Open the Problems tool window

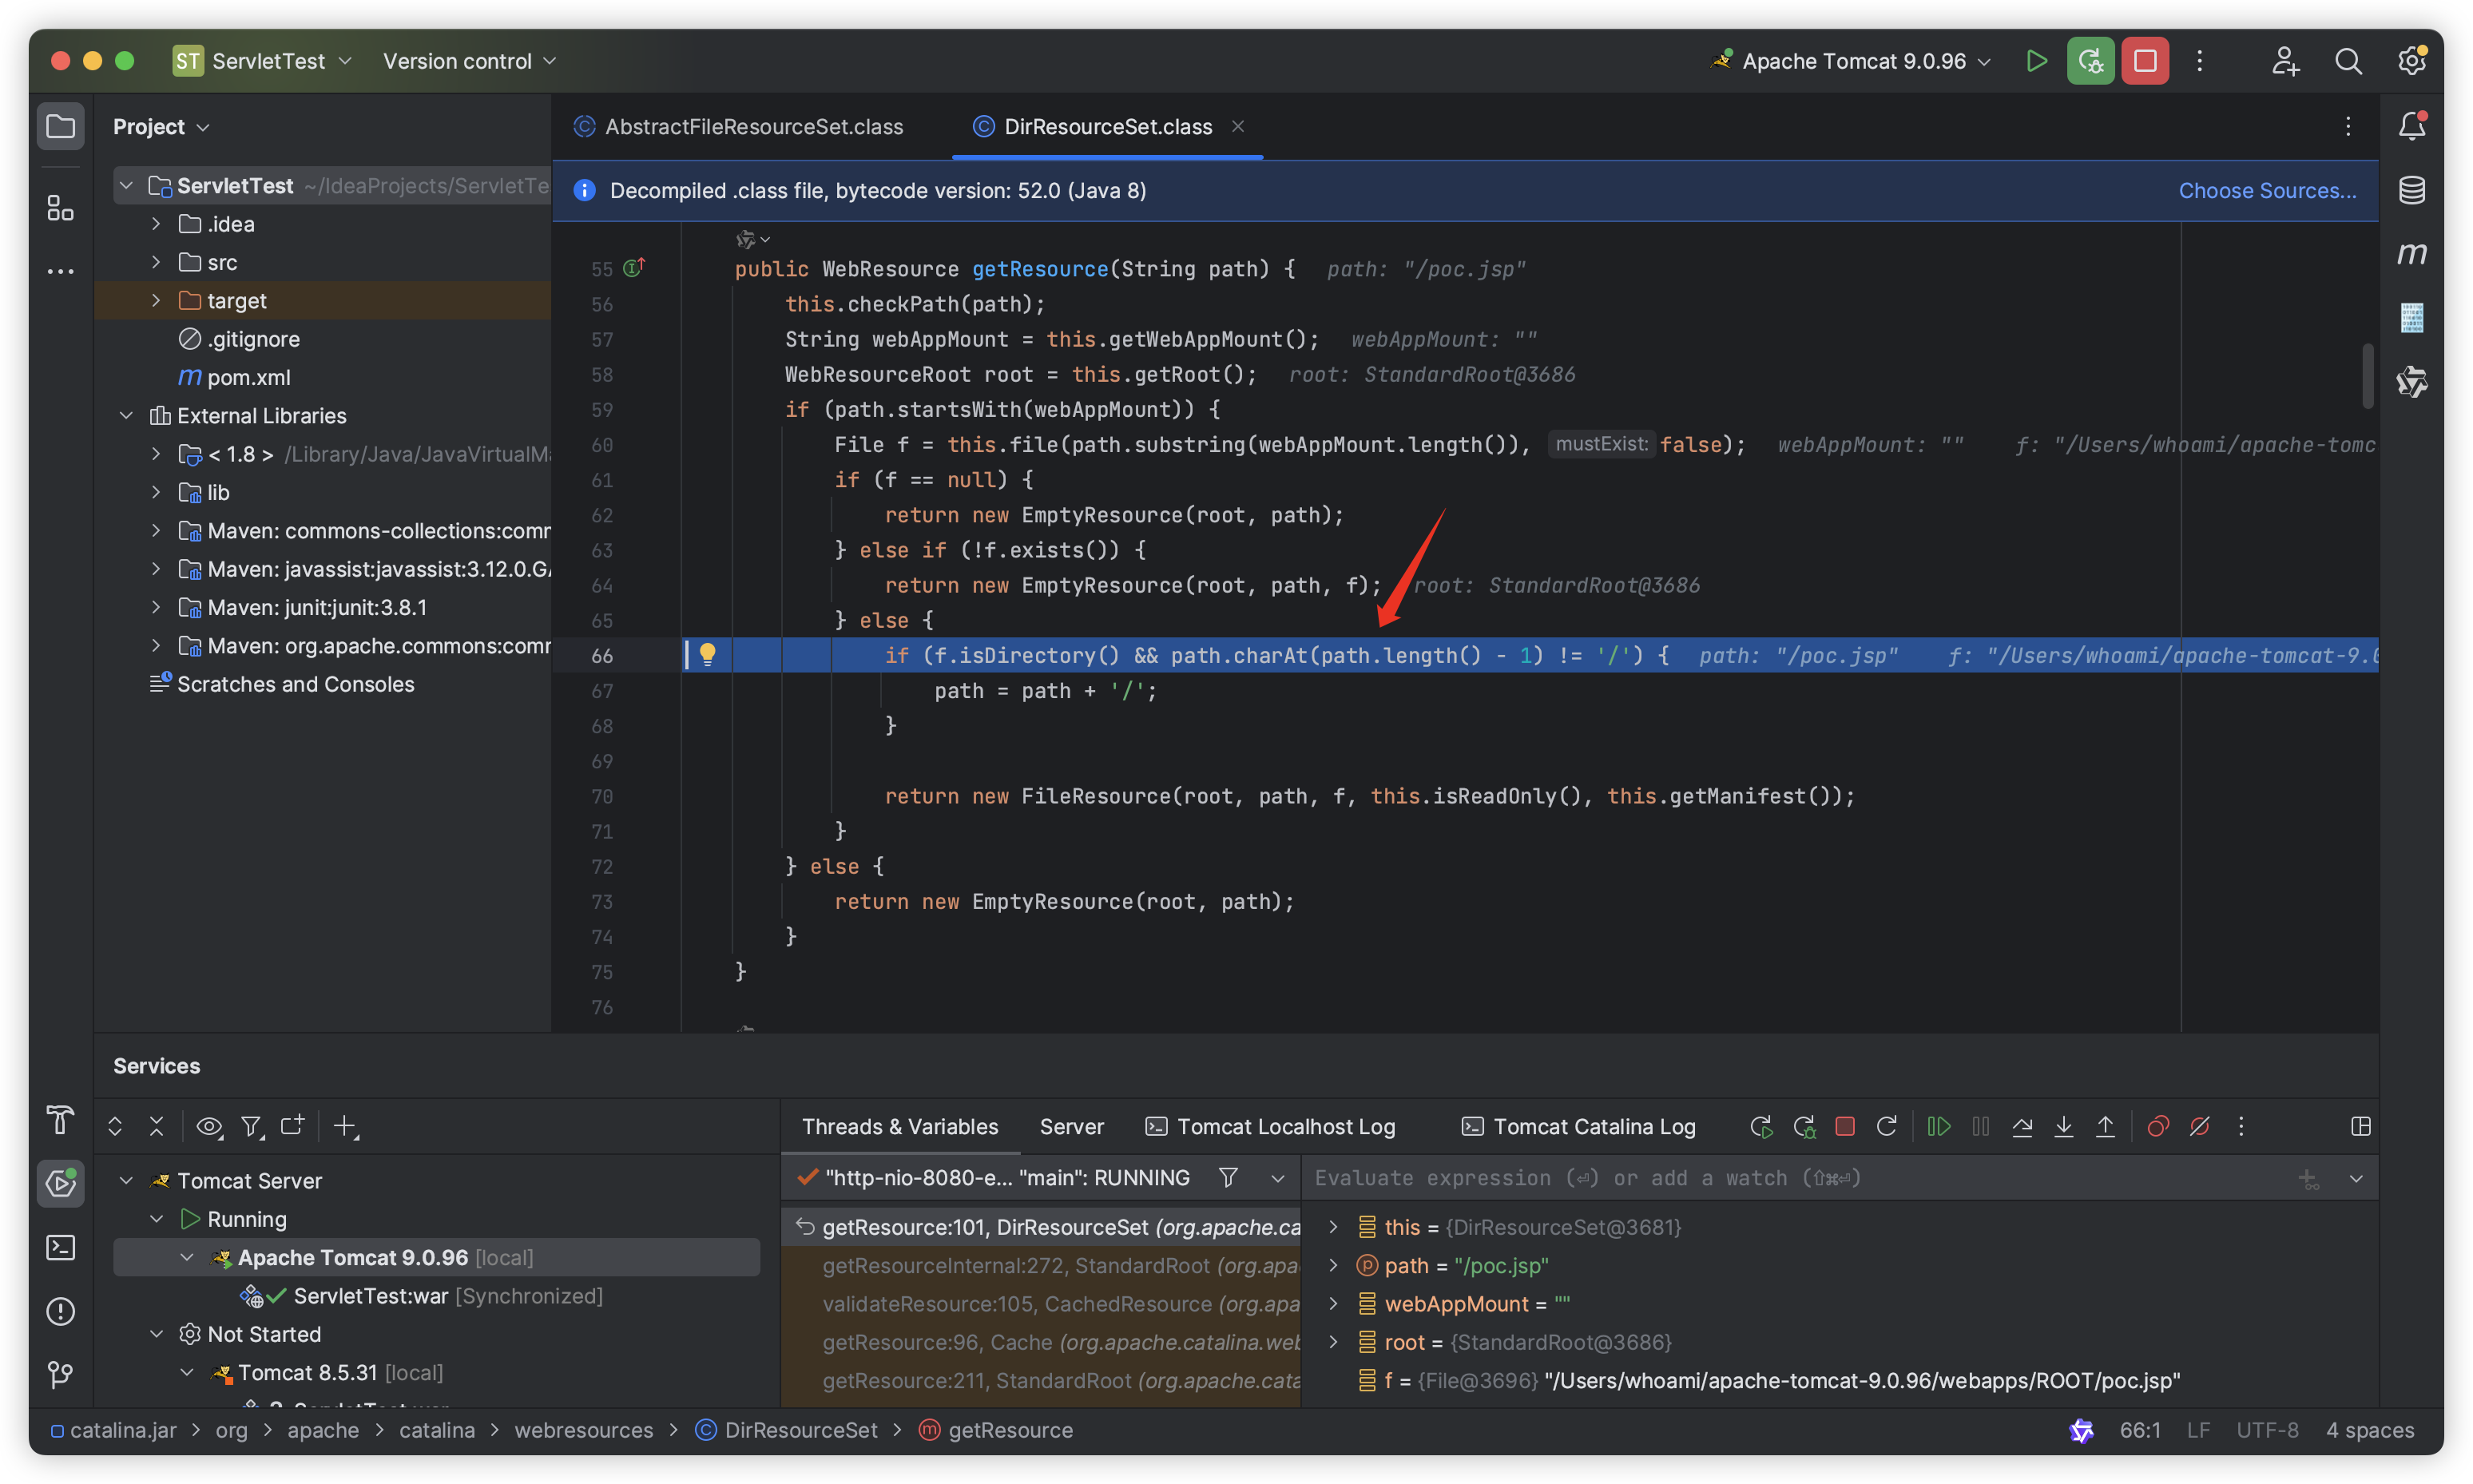click(60, 1311)
